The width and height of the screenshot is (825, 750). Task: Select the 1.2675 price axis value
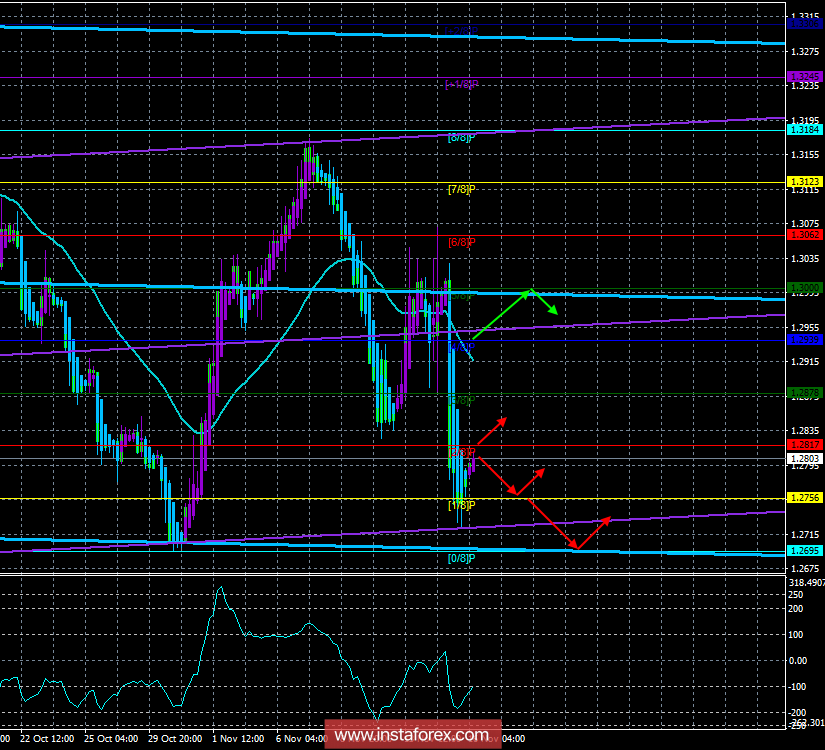tap(806, 569)
